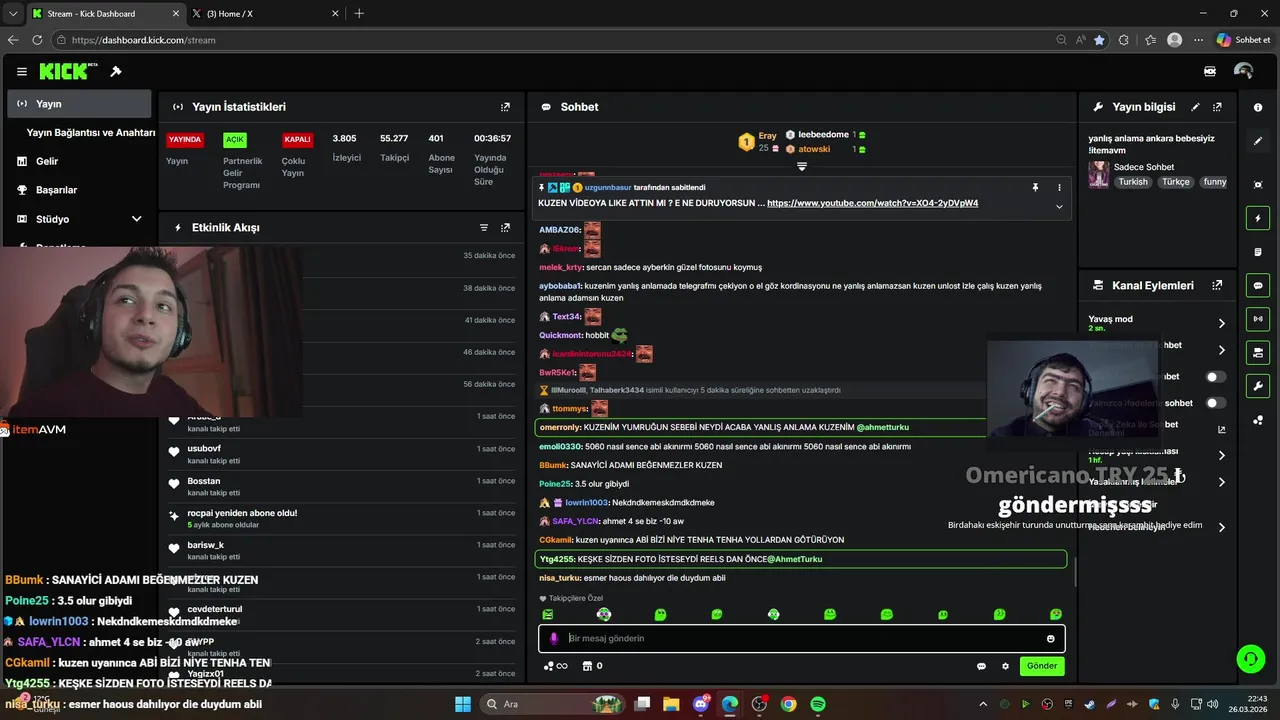Click the chat bubble icon beside settings gear
The image size is (1280, 720).
[981, 666]
